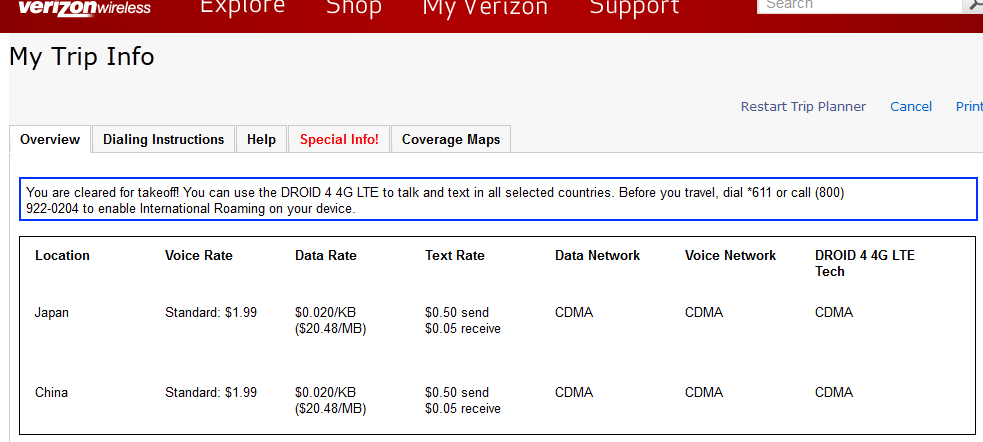
Task: Focus the Search input field
Action: click(860, 5)
